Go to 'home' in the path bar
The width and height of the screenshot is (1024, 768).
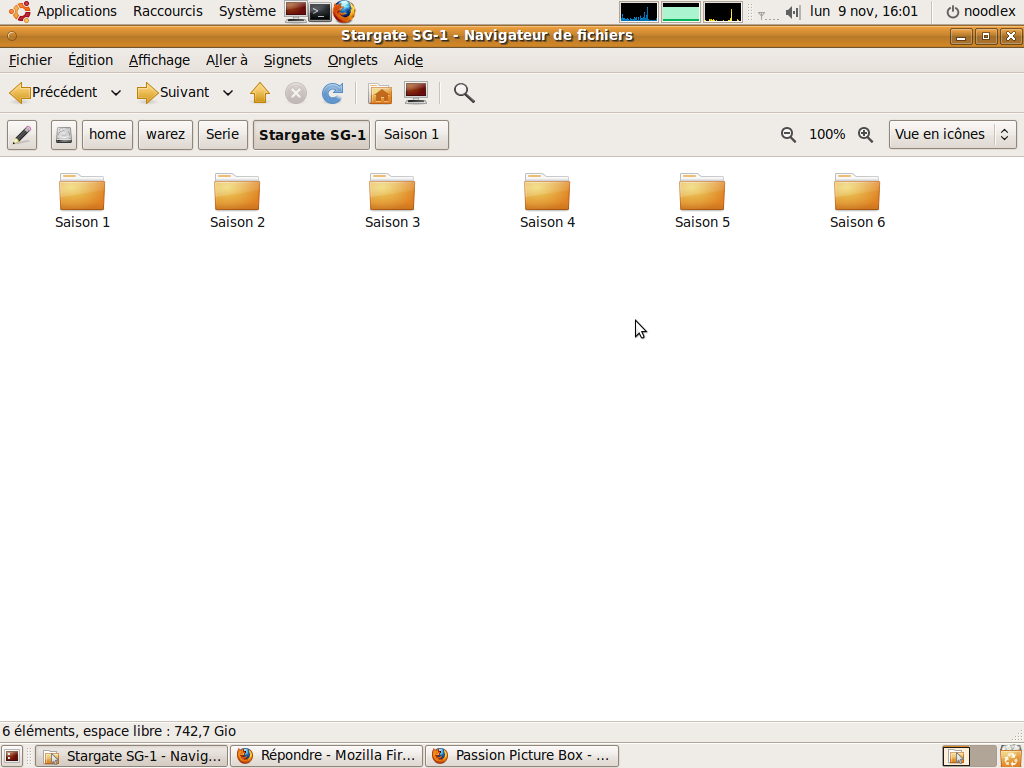[x=108, y=135]
